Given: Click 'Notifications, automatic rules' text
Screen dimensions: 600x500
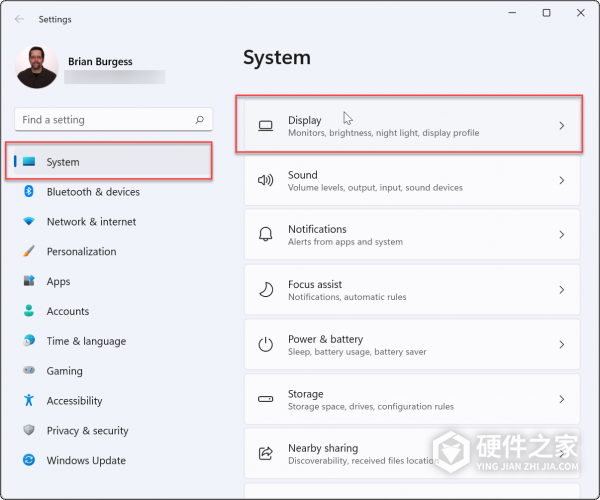Looking at the screenshot, I should [x=347, y=297].
